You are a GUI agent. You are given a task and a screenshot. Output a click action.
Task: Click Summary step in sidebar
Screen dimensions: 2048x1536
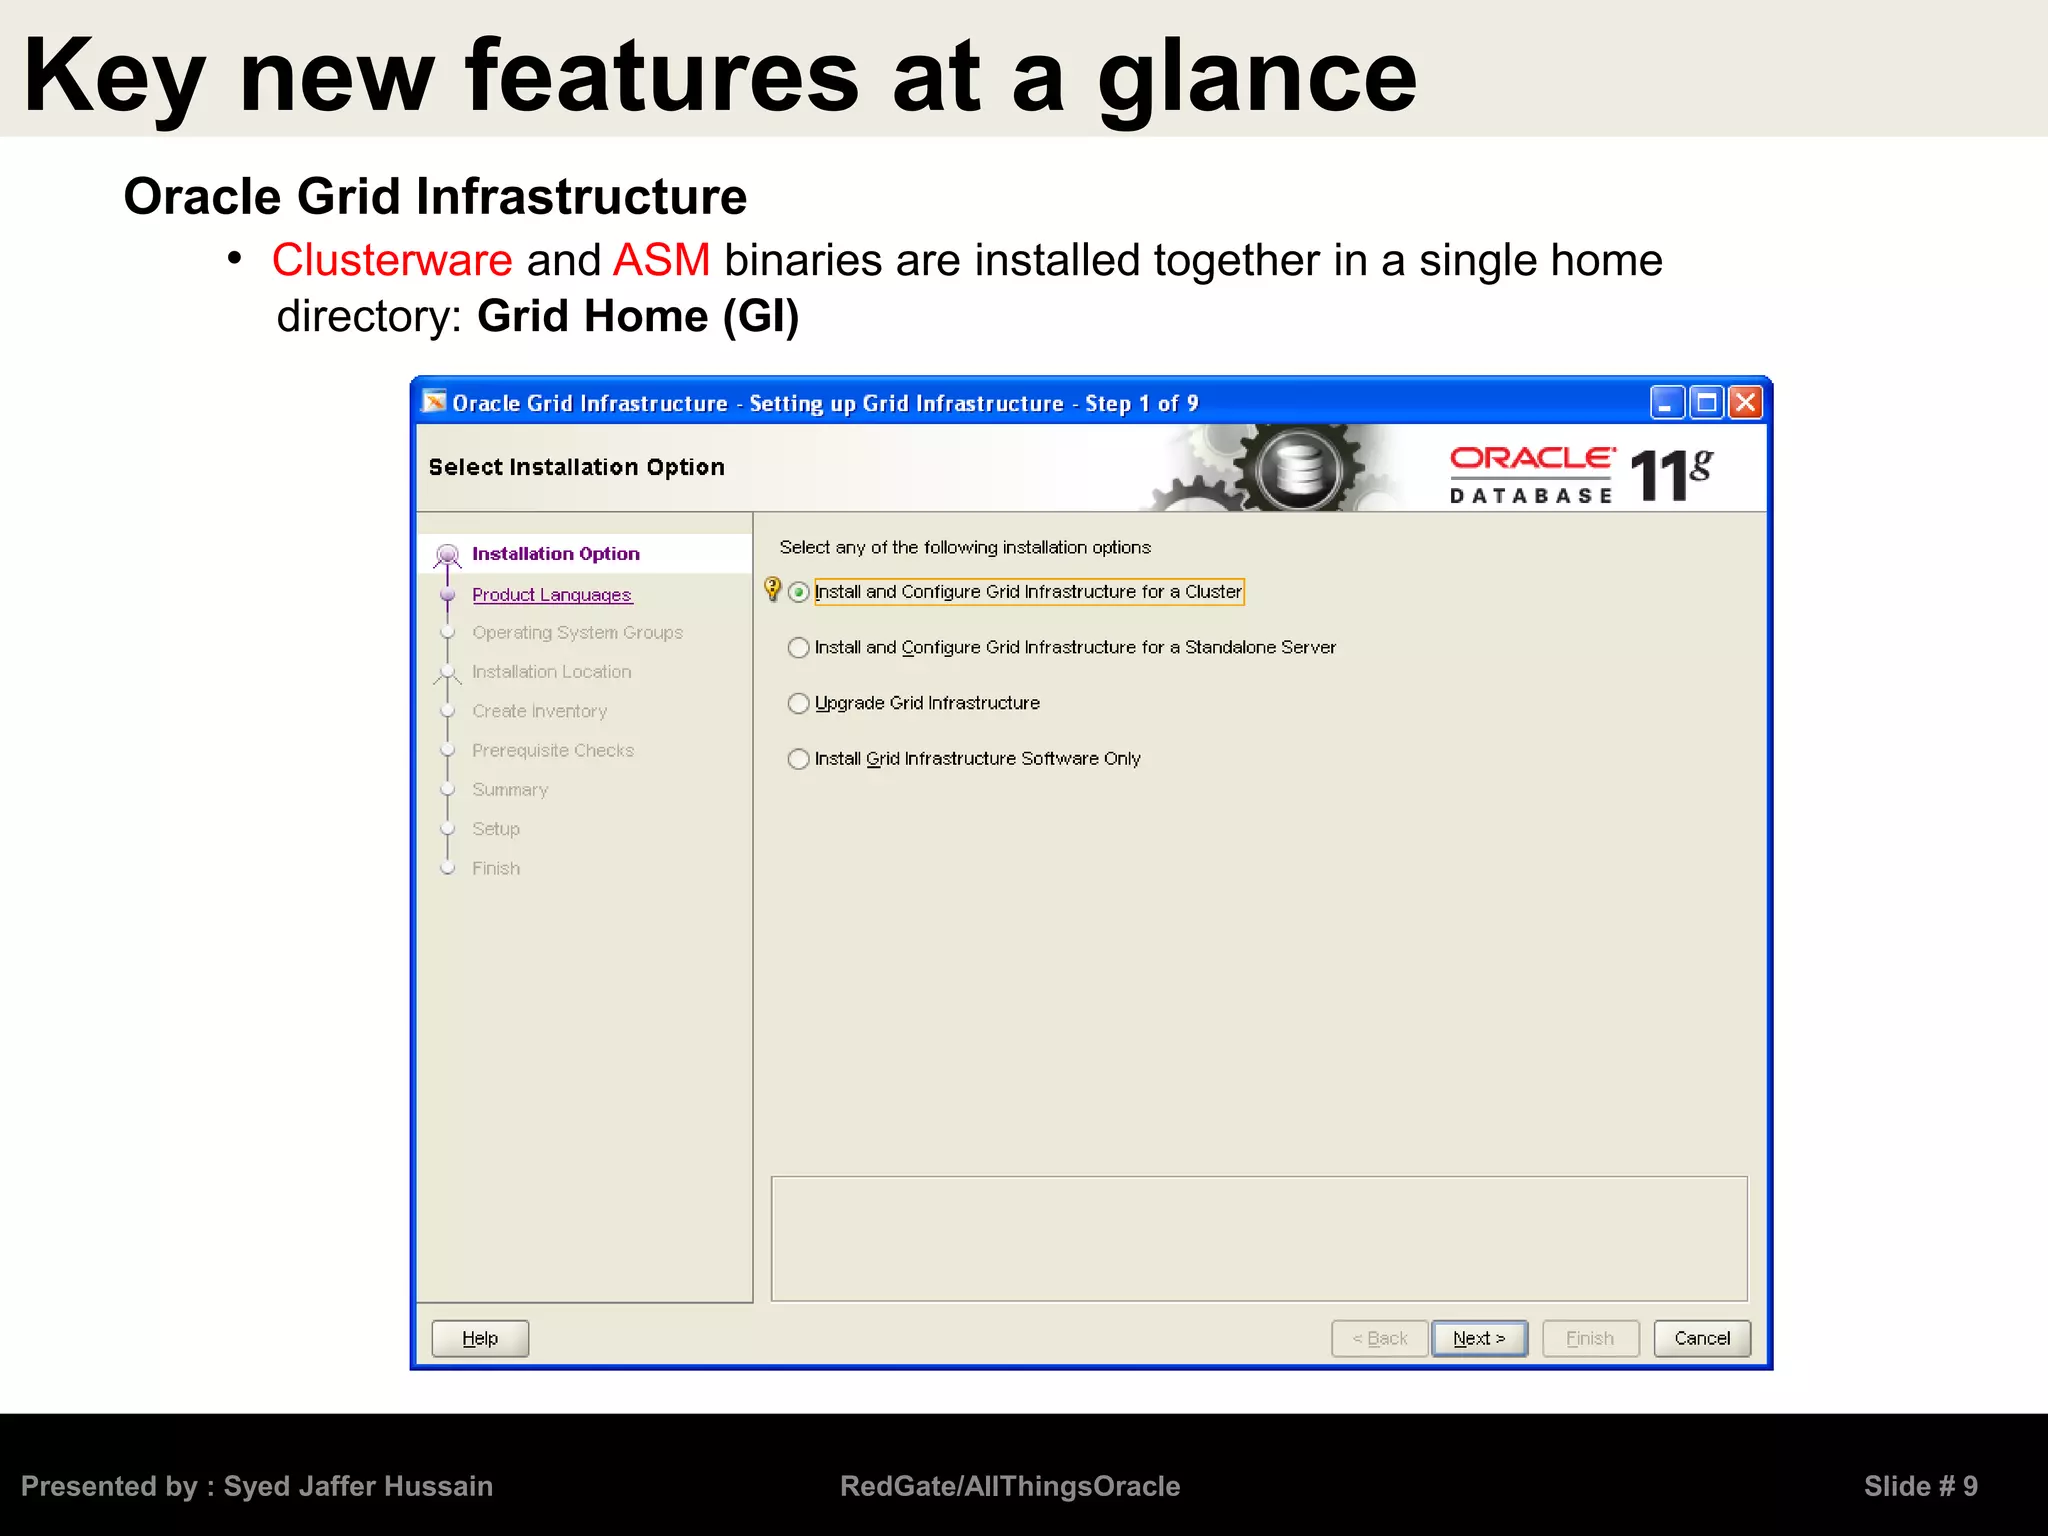click(x=510, y=790)
